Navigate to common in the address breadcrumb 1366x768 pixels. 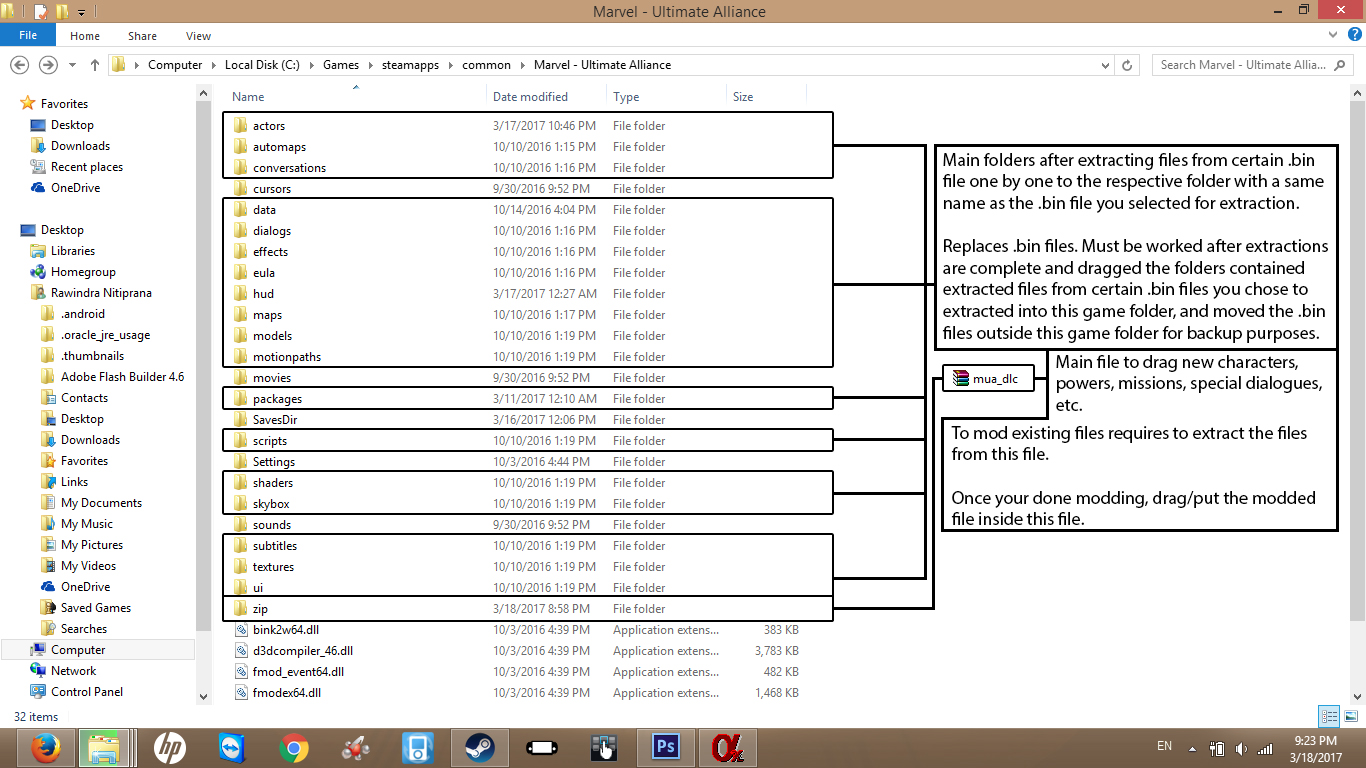(x=486, y=65)
